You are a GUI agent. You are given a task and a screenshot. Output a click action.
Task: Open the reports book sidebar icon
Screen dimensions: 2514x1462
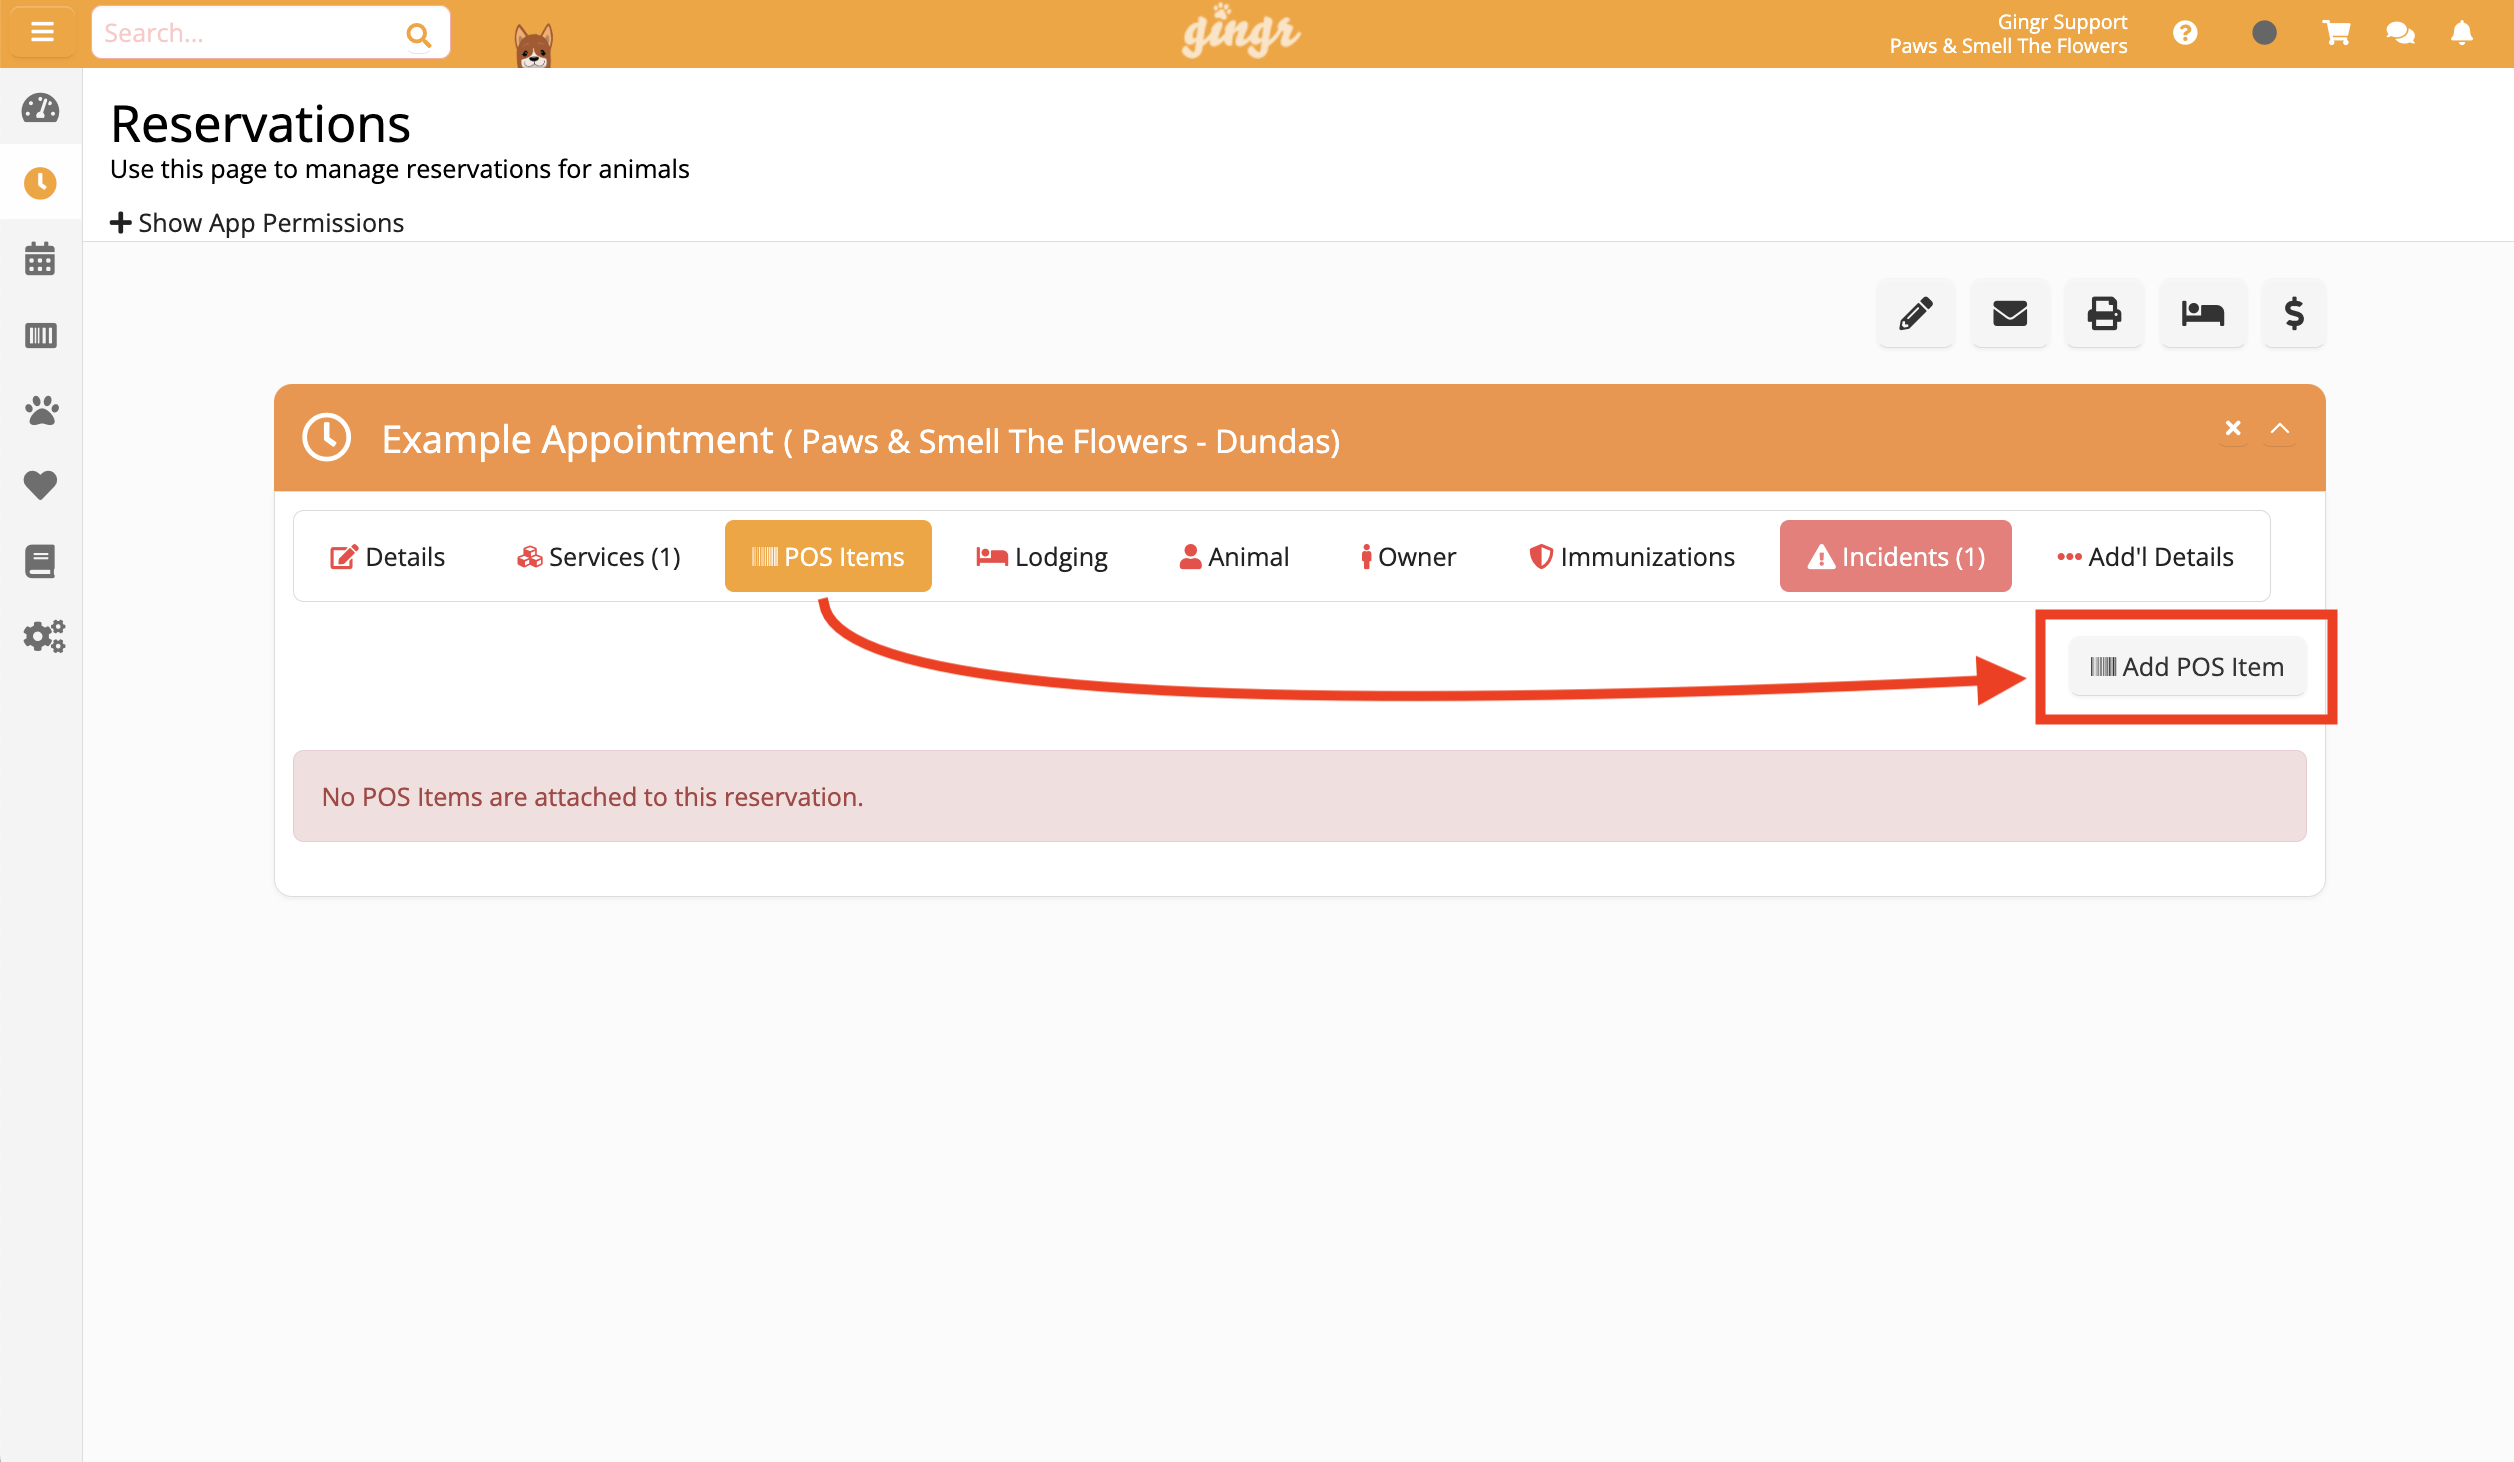(41, 561)
